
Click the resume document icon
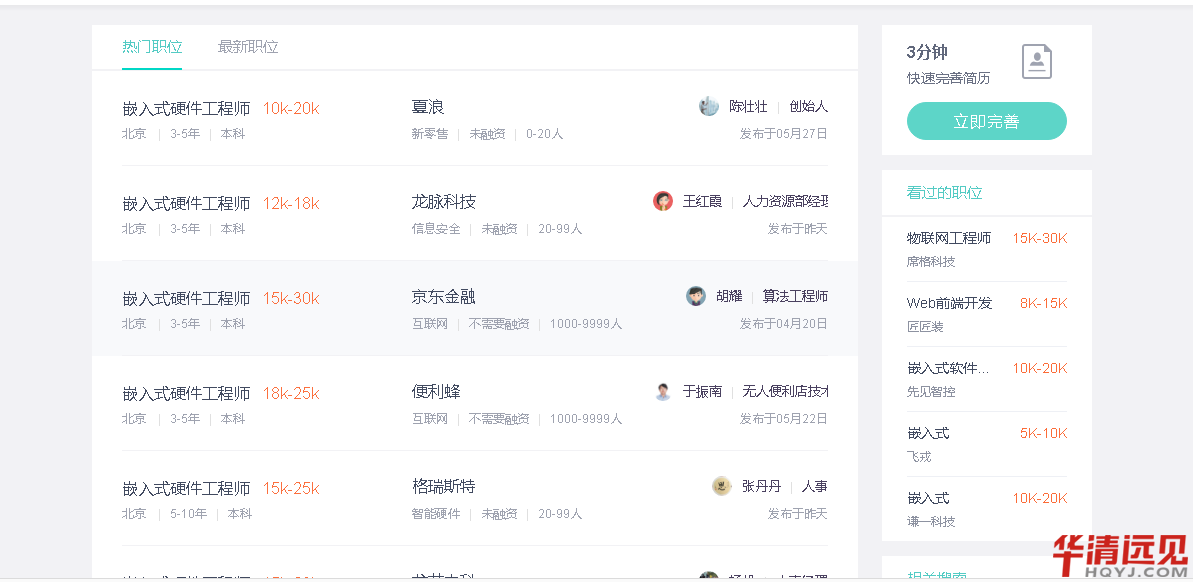pyautogui.click(x=1037, y=62)
